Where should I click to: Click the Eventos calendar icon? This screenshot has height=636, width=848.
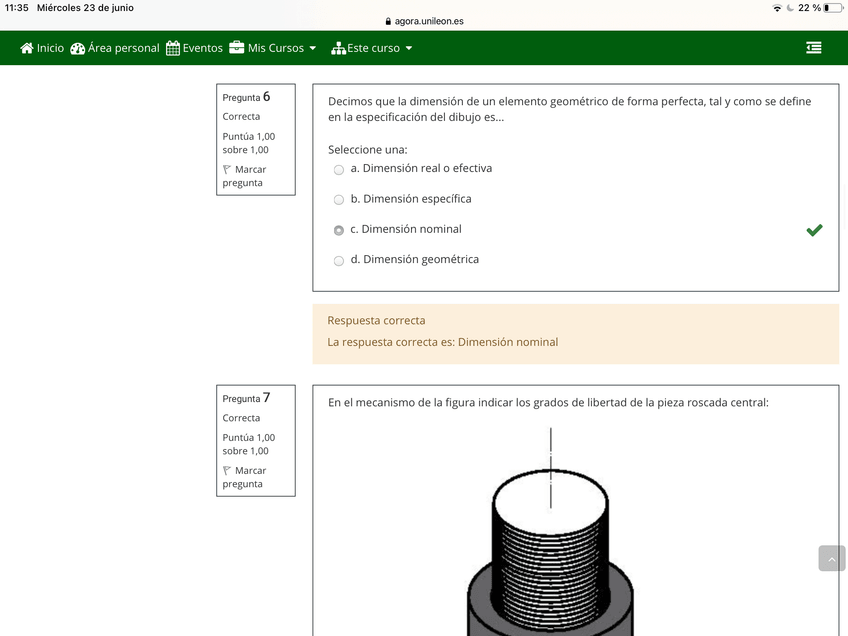(x=173, y=48)
